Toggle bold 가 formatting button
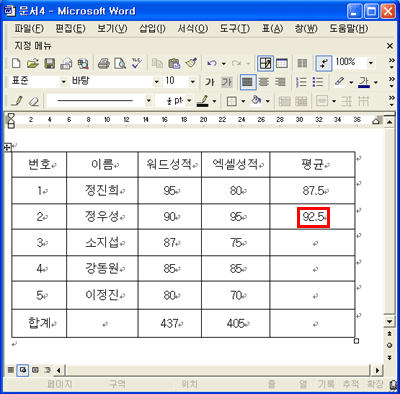Screen dimensions: 400x394 210,82
